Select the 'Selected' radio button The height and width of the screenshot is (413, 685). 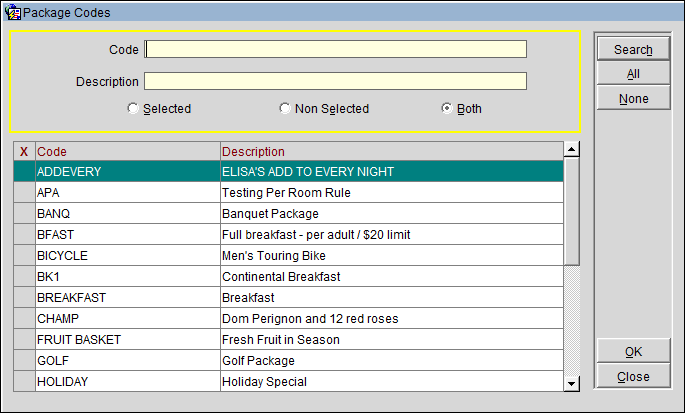[x=133, y=109]
